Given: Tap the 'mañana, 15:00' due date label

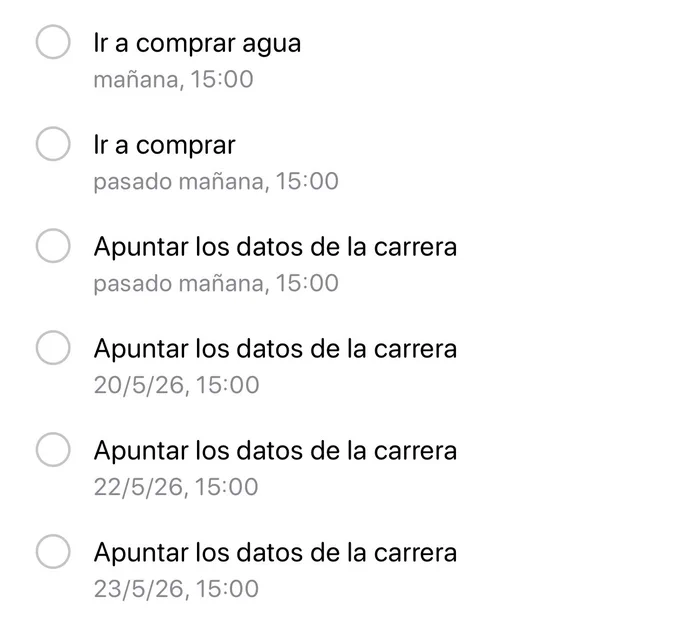Looking at the screenshot, I should coord(173,80).
